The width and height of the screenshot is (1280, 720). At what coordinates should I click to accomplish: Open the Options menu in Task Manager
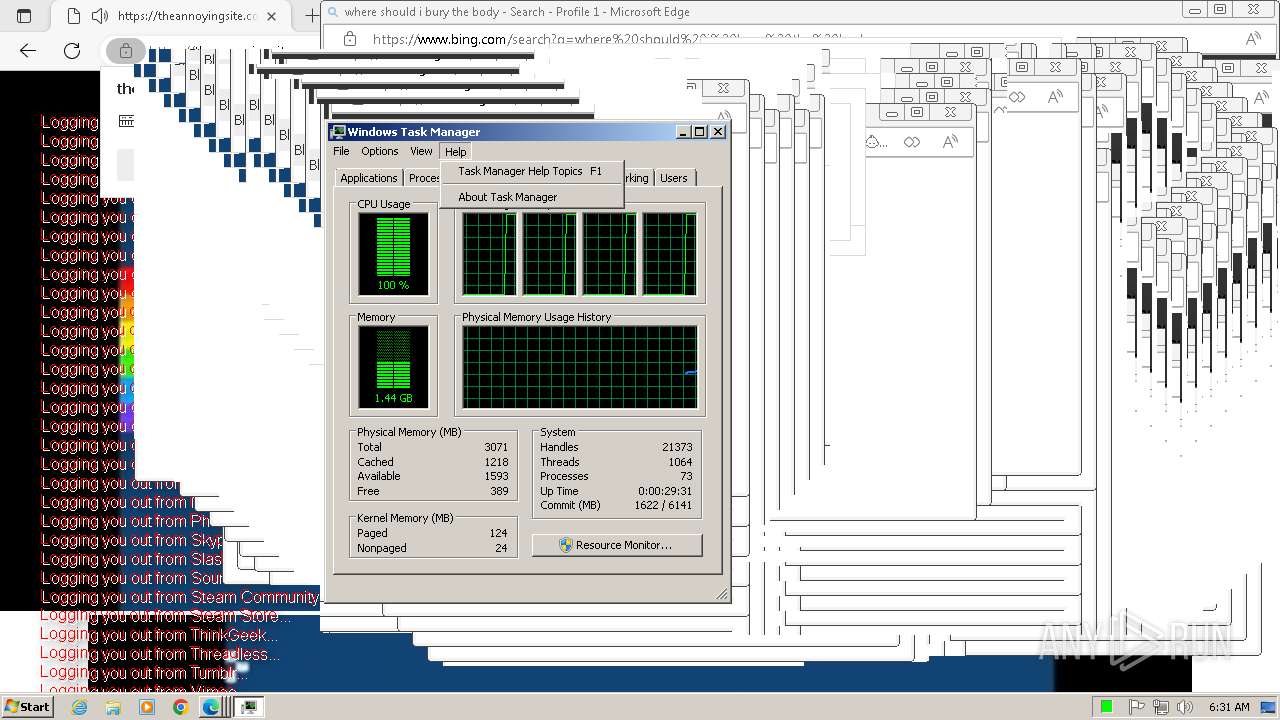[x=379, y=151]
